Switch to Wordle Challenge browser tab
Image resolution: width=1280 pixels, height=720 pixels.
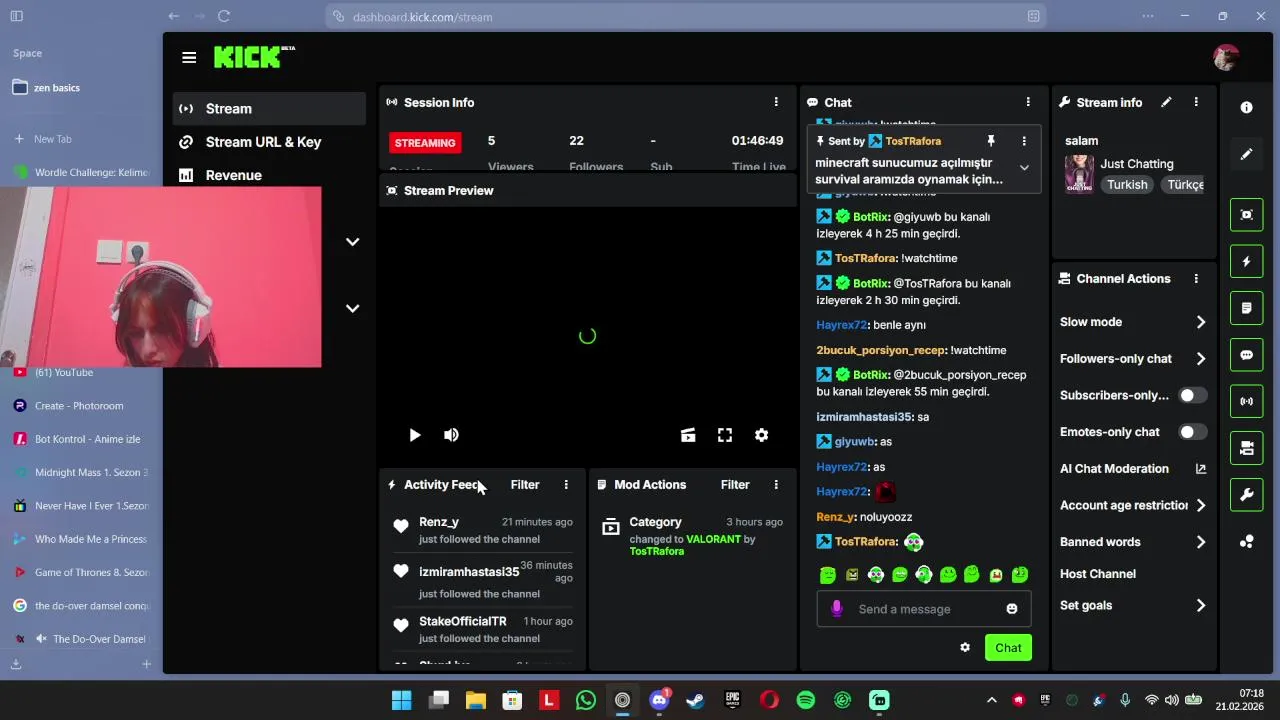pyautogui.click(x=80, y=172)
